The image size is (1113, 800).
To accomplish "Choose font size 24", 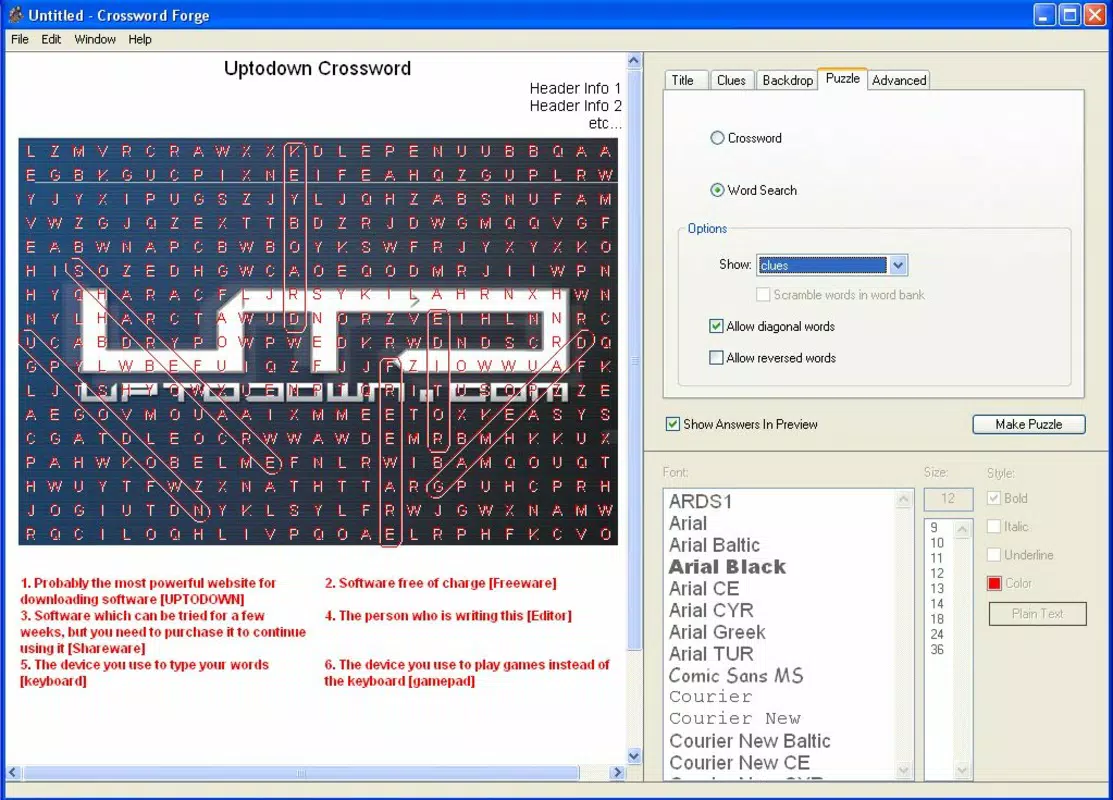I will [937, 634].
